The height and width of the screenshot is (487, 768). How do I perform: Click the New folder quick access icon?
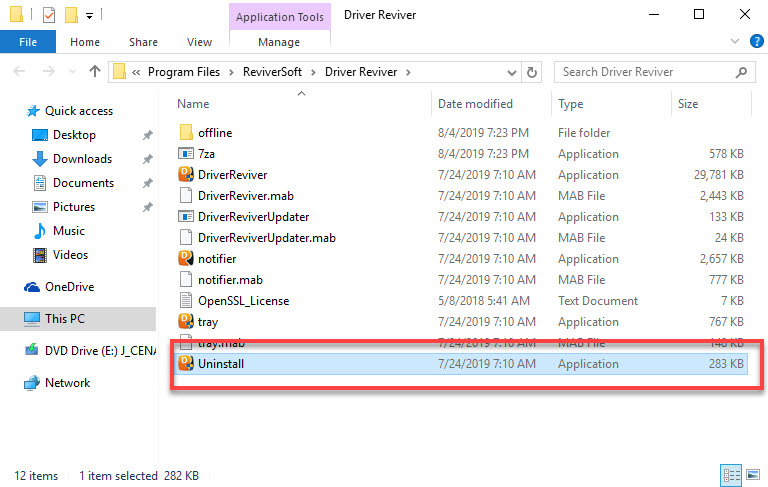point(72,15)
